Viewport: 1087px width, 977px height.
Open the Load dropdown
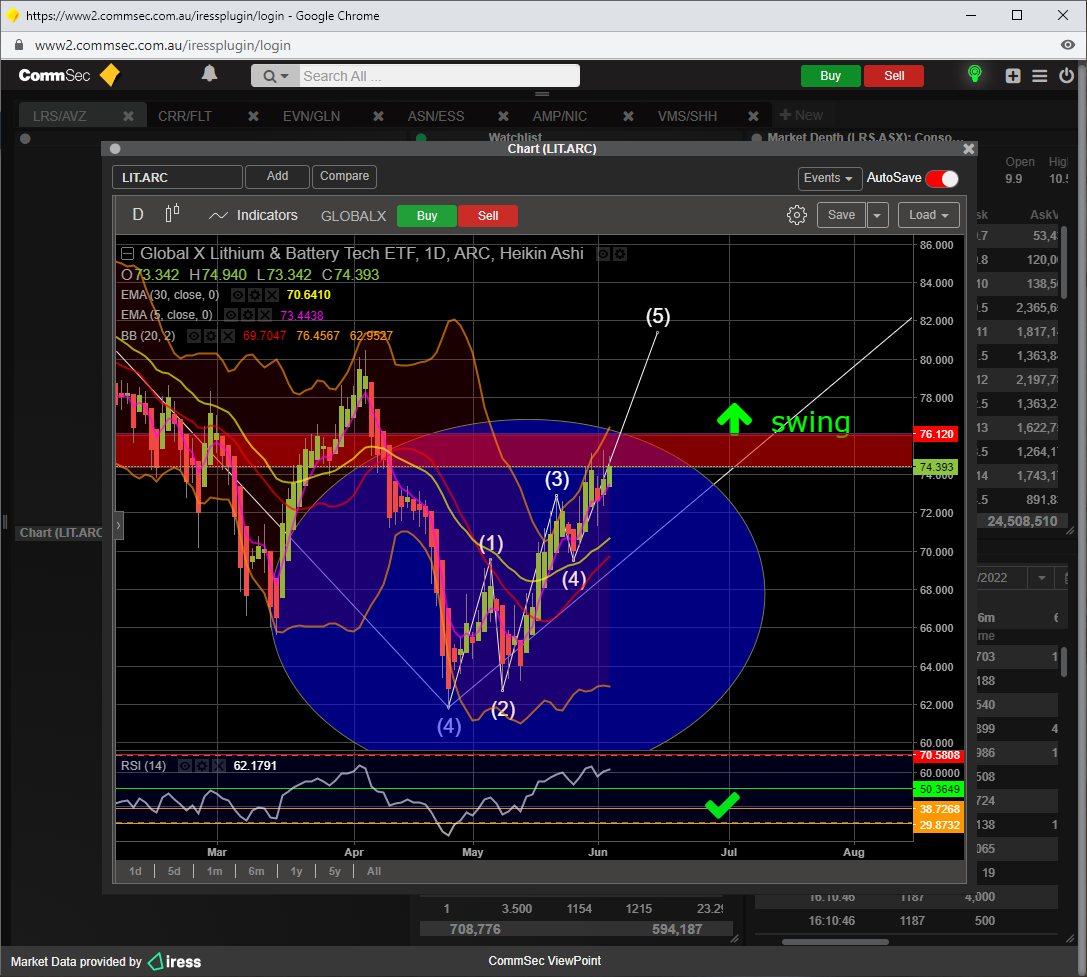[928, 215]
